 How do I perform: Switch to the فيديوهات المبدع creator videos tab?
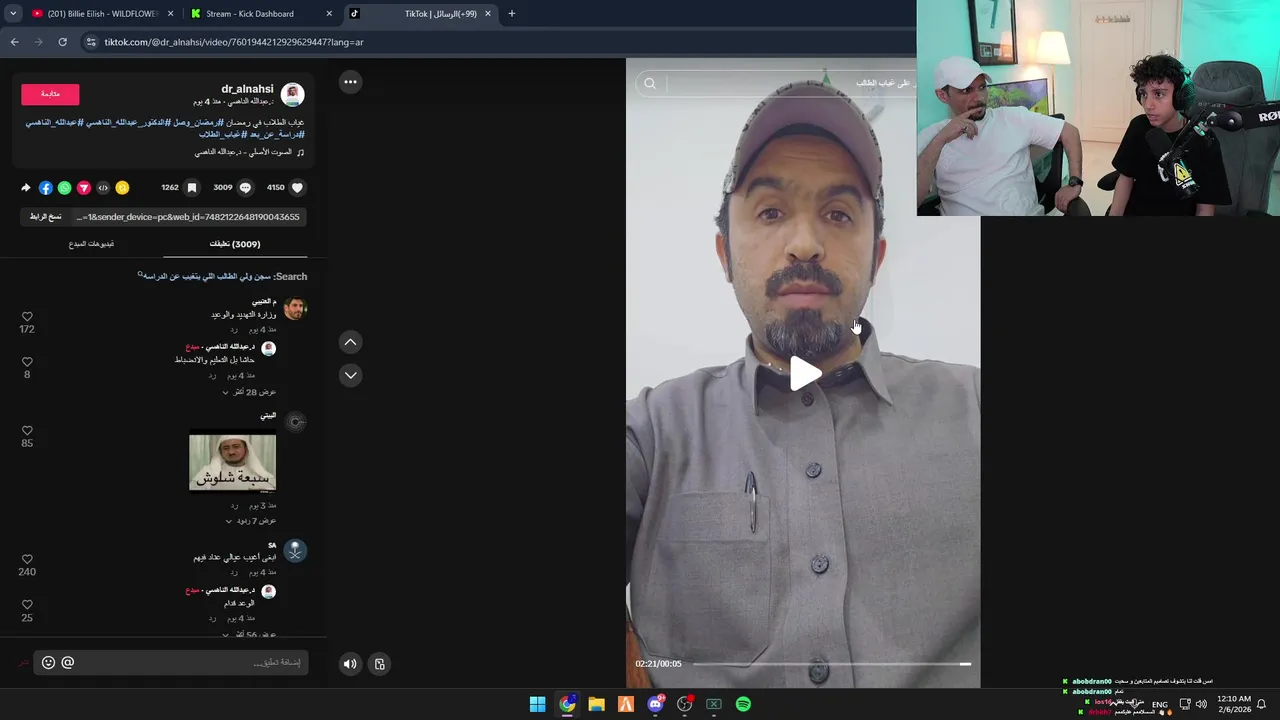click(91, 244)
